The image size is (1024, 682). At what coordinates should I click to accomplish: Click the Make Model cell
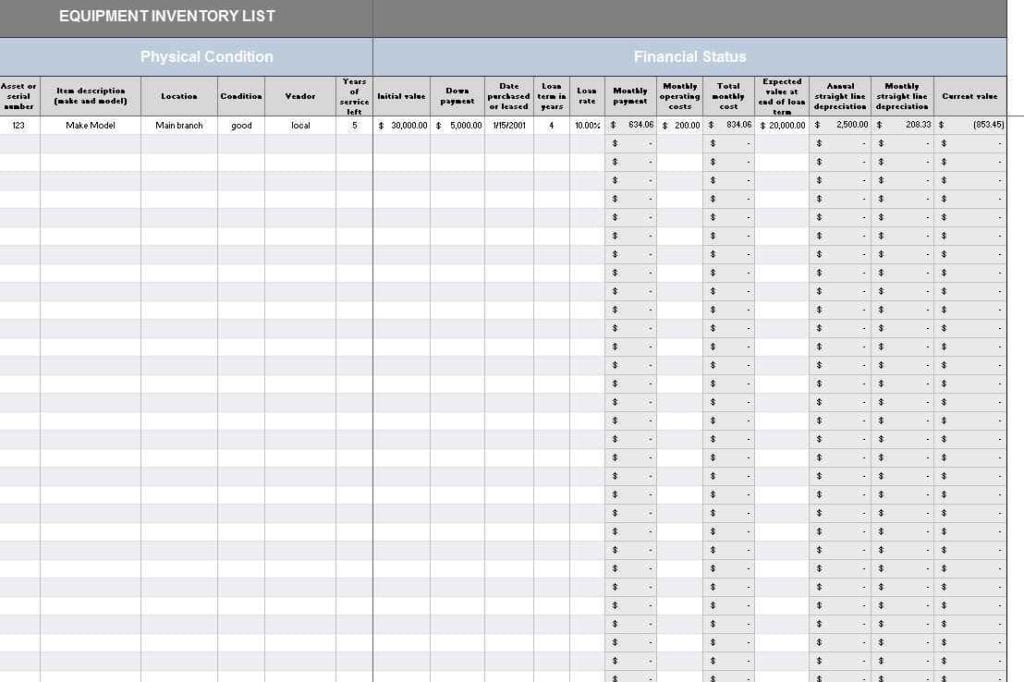pos(92,125)
